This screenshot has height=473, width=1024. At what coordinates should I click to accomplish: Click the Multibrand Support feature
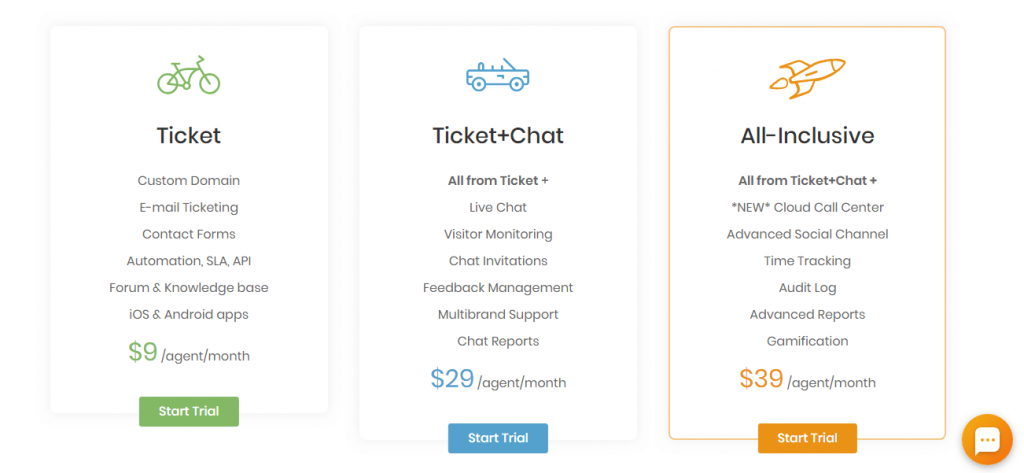498,314
